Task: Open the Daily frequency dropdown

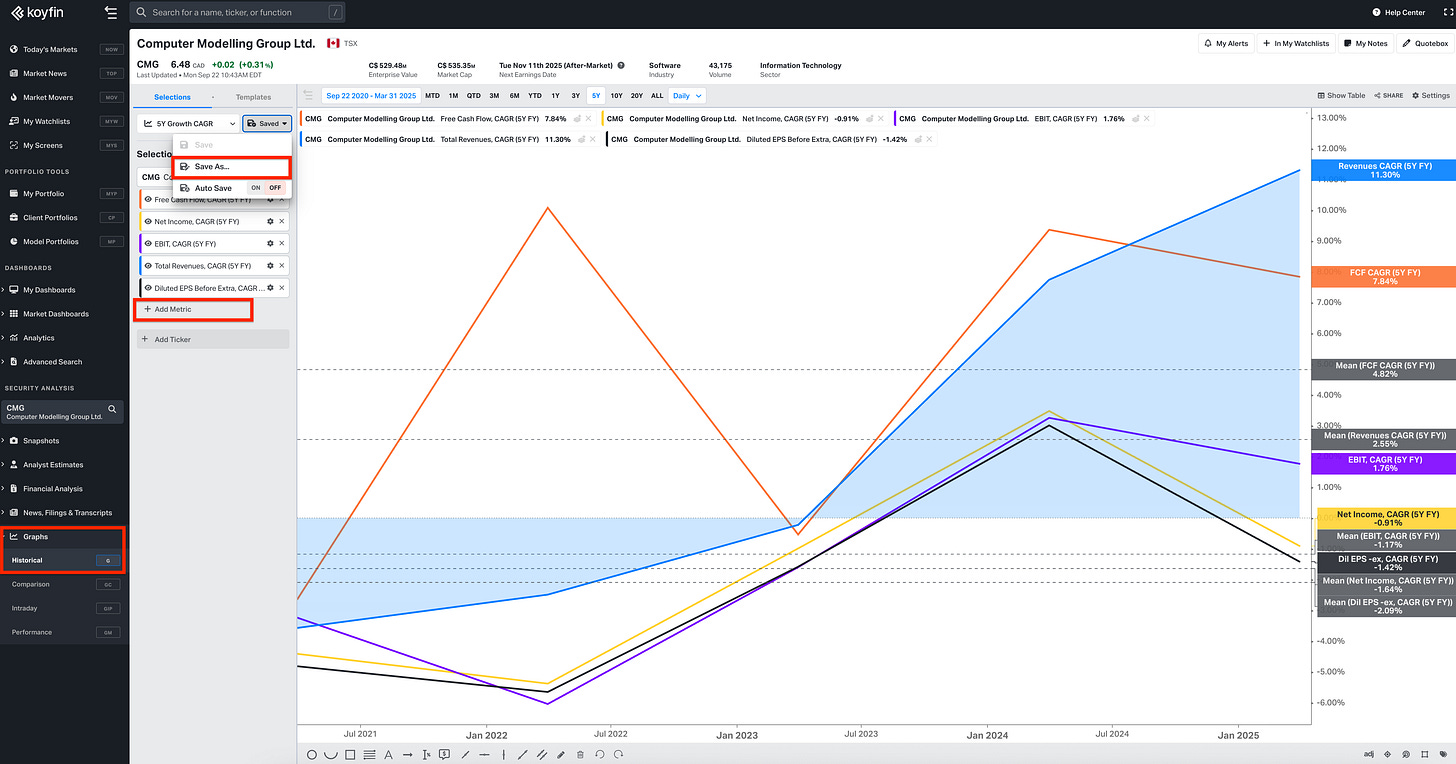Action: (x=686, y=96)
